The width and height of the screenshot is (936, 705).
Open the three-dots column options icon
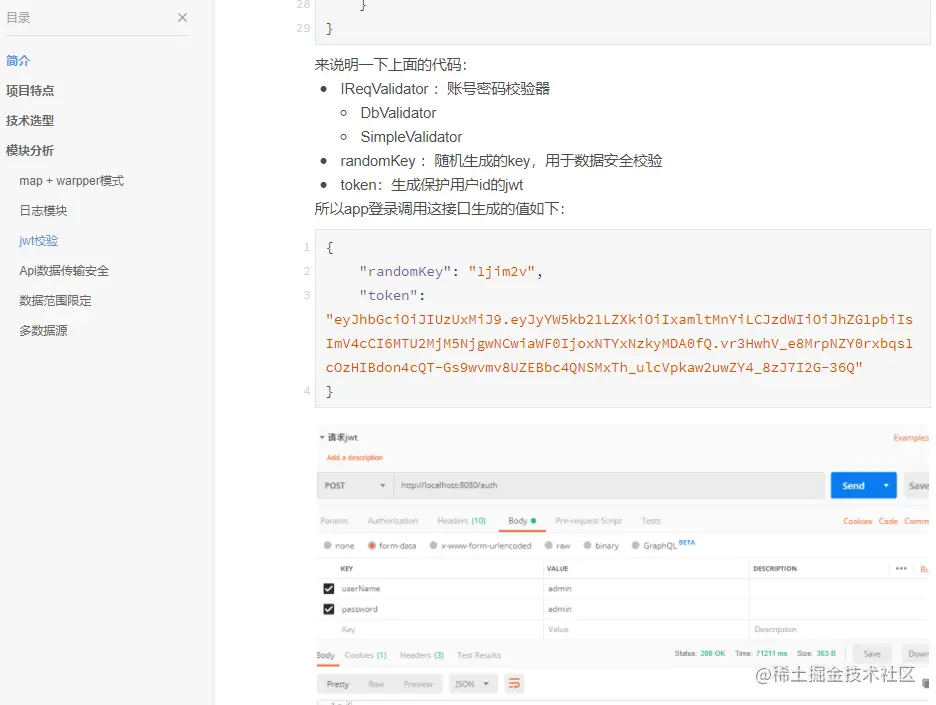pos(901,568)
